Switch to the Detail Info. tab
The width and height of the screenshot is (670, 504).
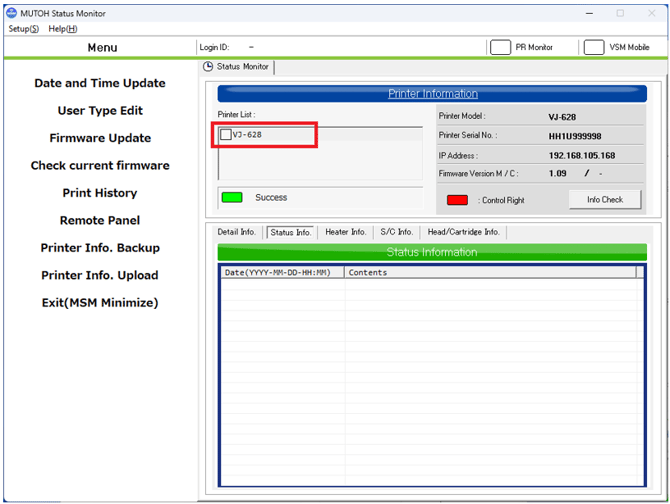click(x=237, y=232)
